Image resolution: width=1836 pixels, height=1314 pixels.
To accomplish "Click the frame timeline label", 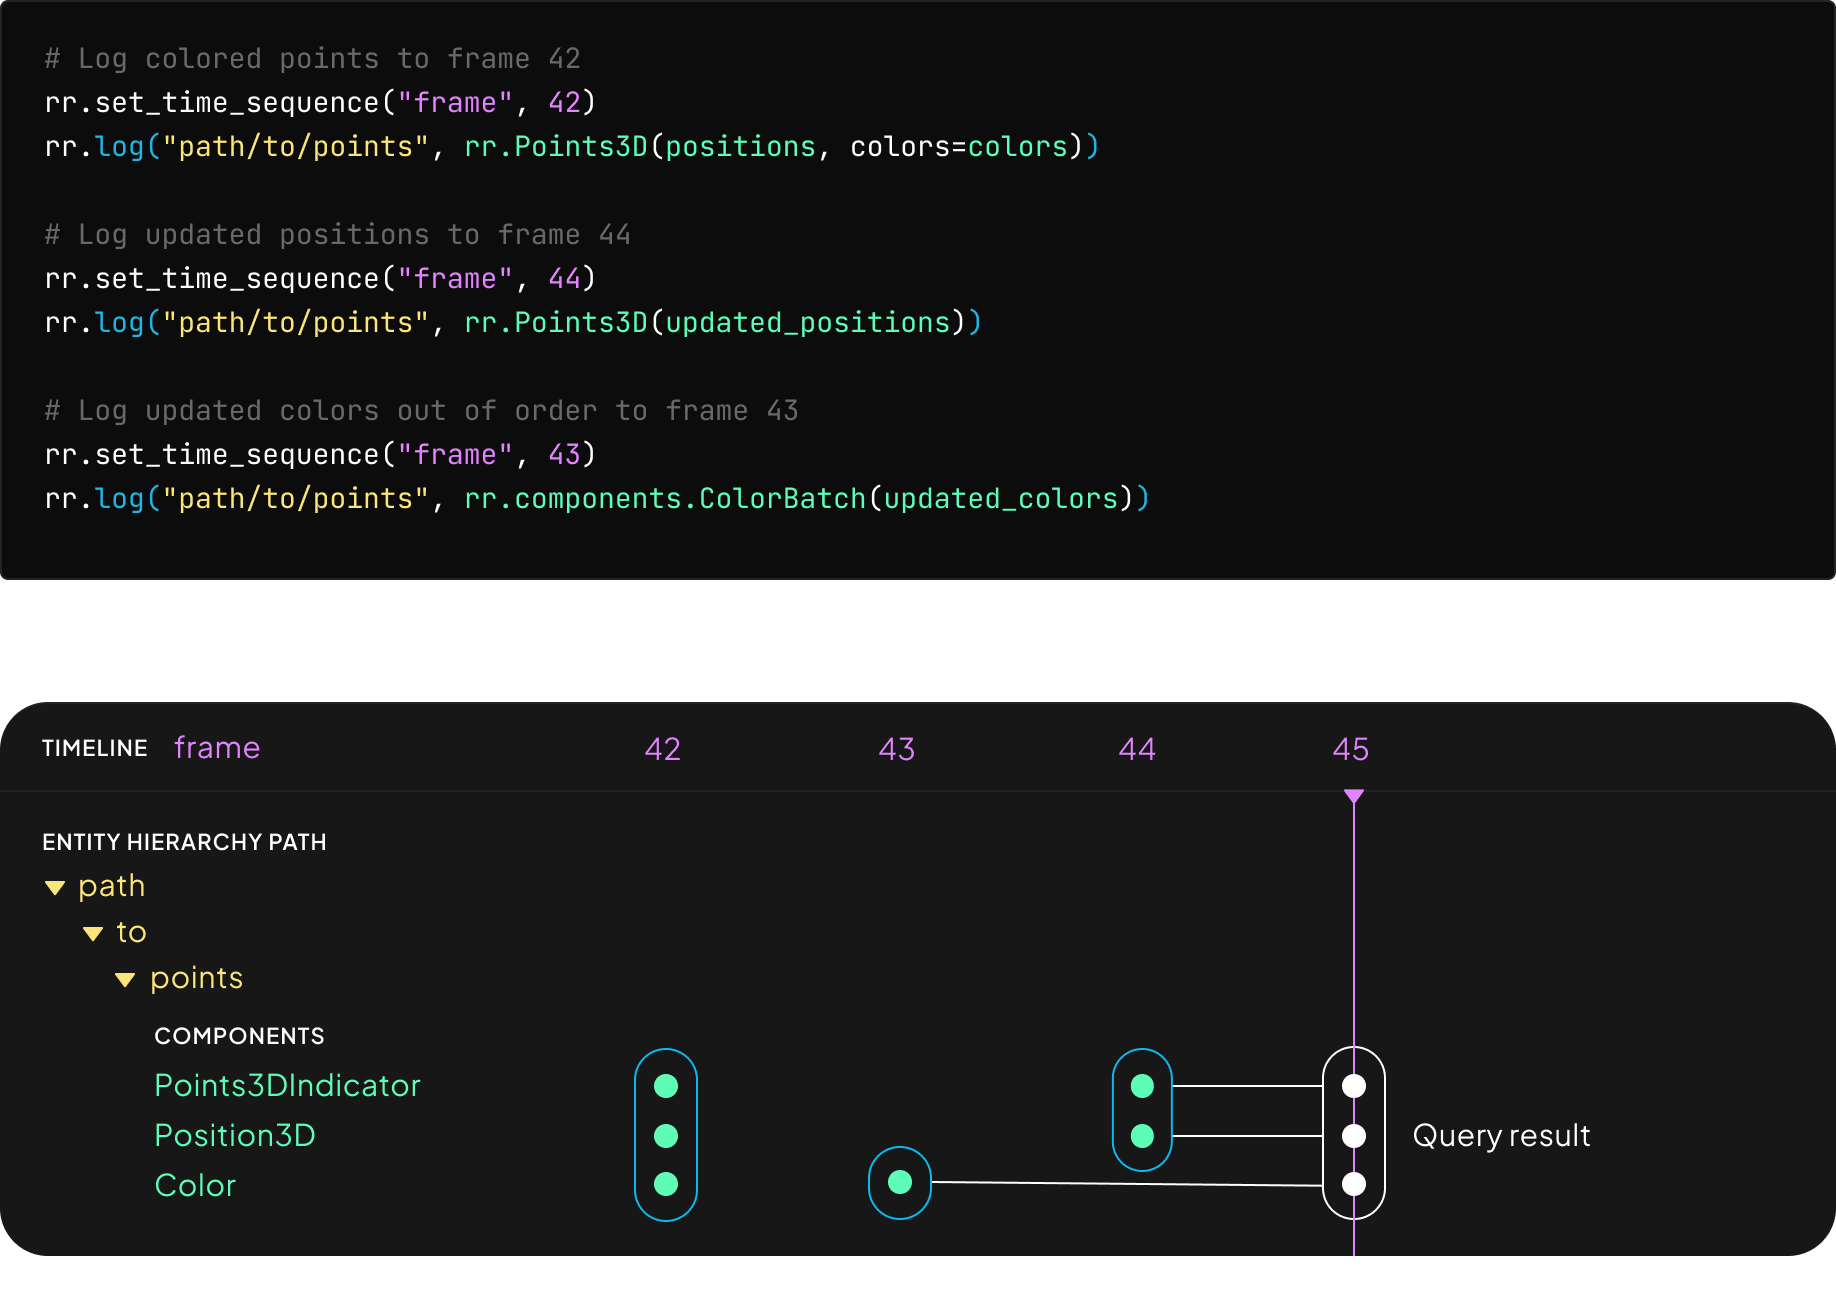I will click(216, 747).
